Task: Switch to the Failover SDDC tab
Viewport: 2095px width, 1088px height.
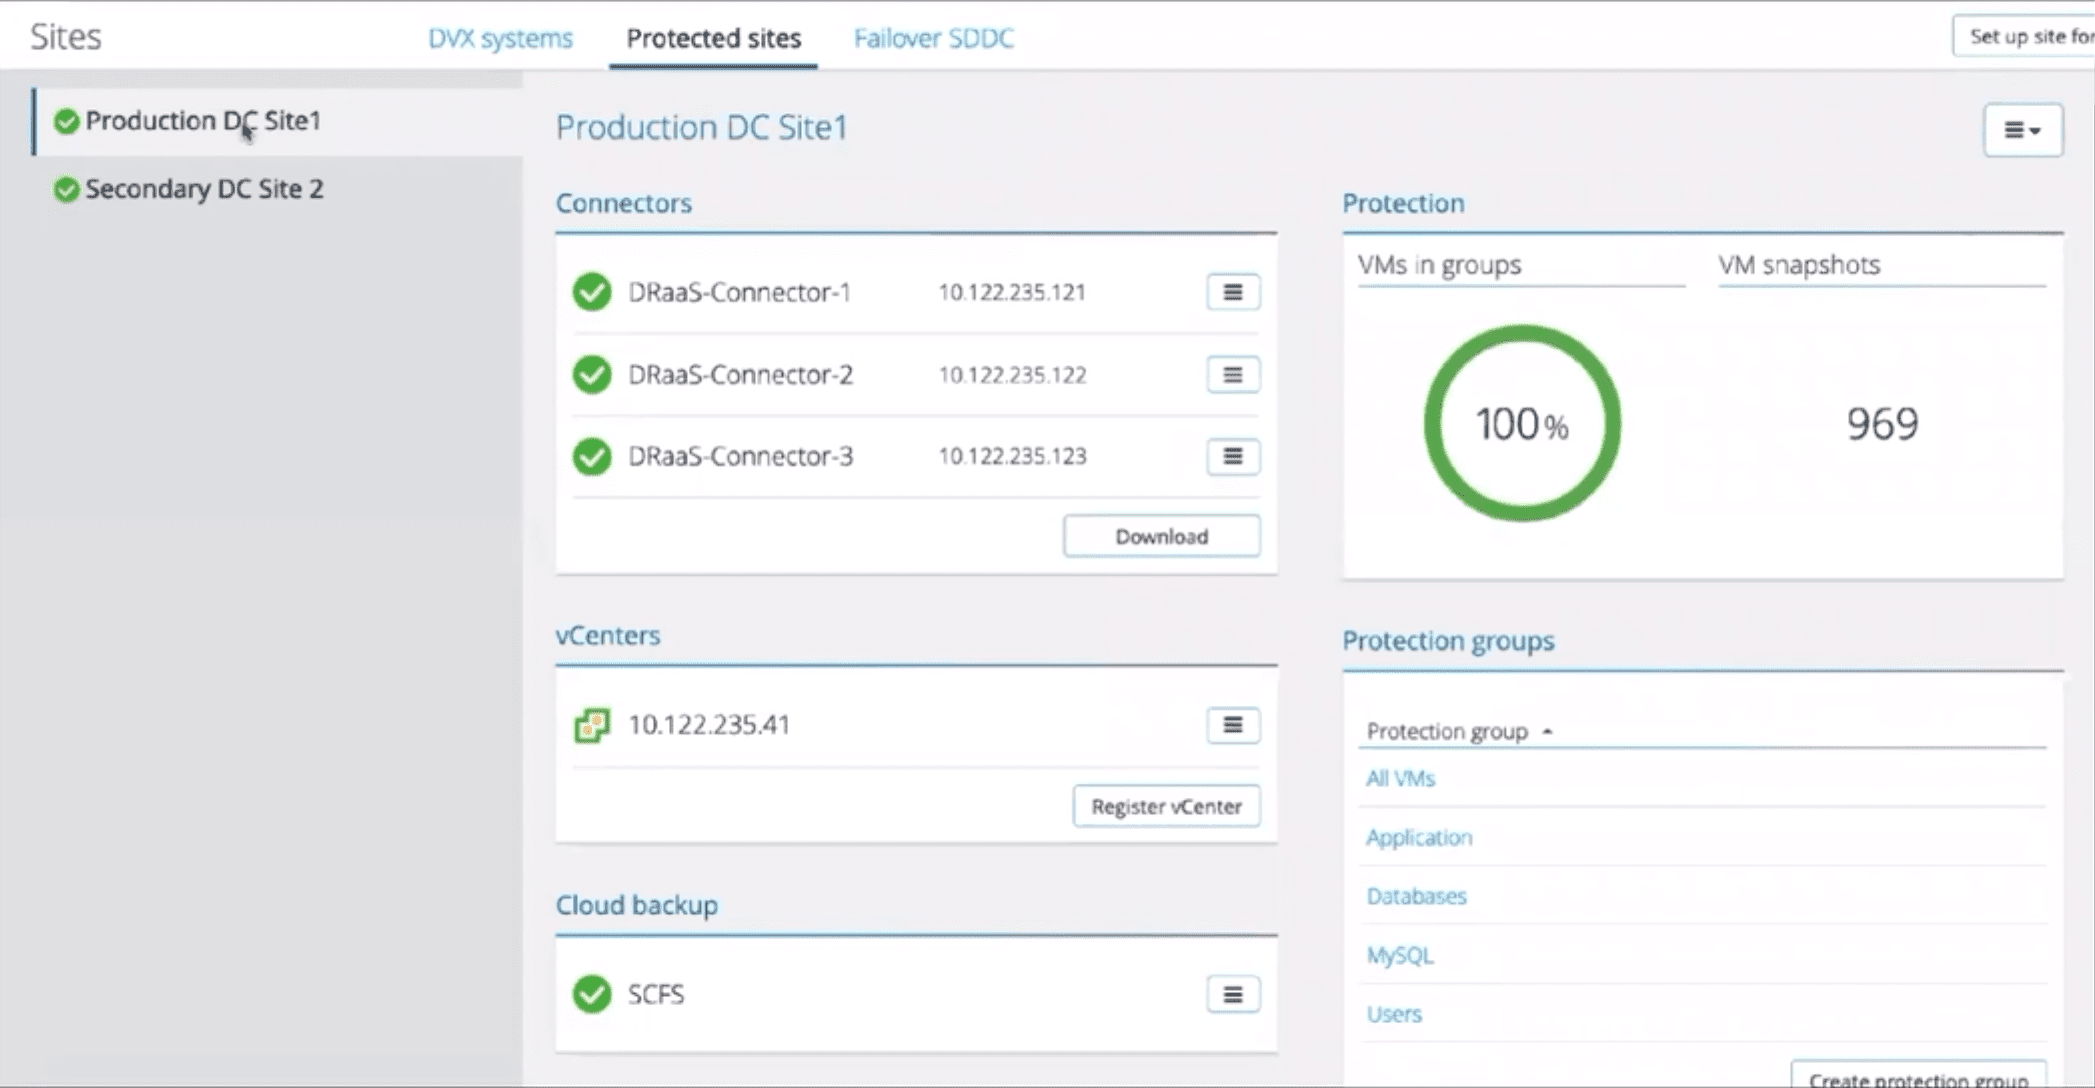Action: pos(933,38)
